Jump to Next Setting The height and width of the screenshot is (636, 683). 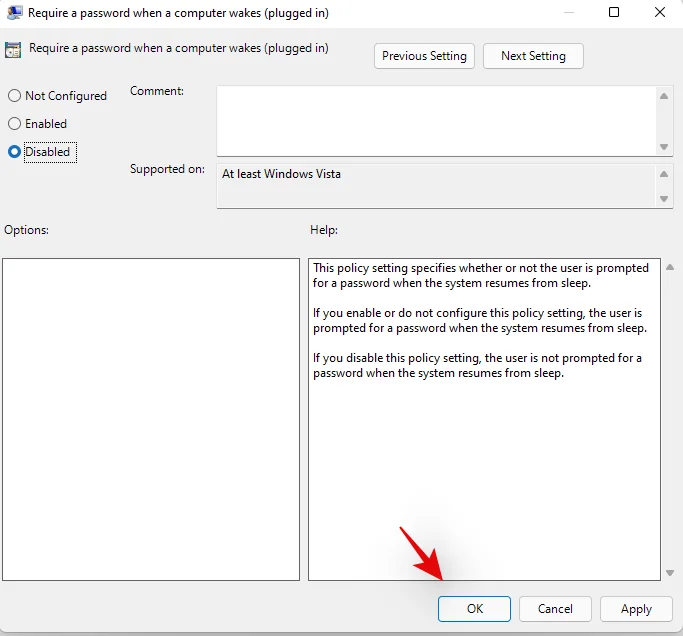pyautogui.click(x=533, y=56)
